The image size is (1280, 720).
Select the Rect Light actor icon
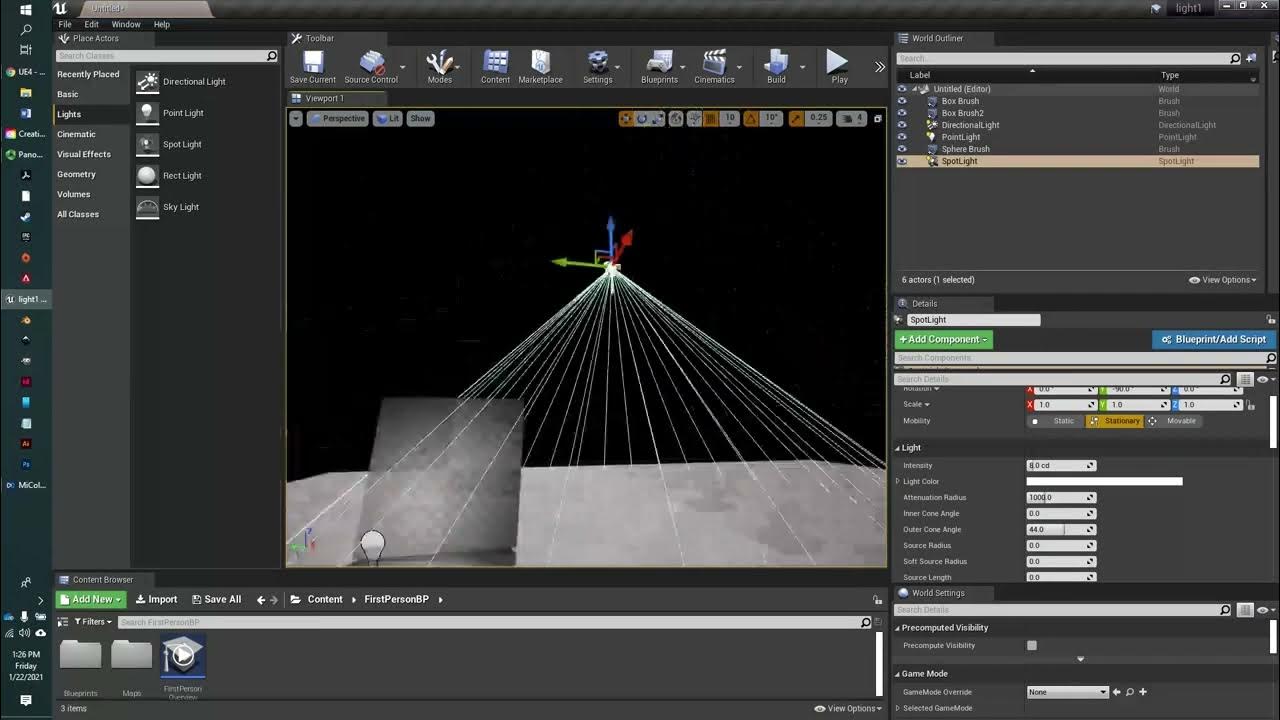pos(147,176)
